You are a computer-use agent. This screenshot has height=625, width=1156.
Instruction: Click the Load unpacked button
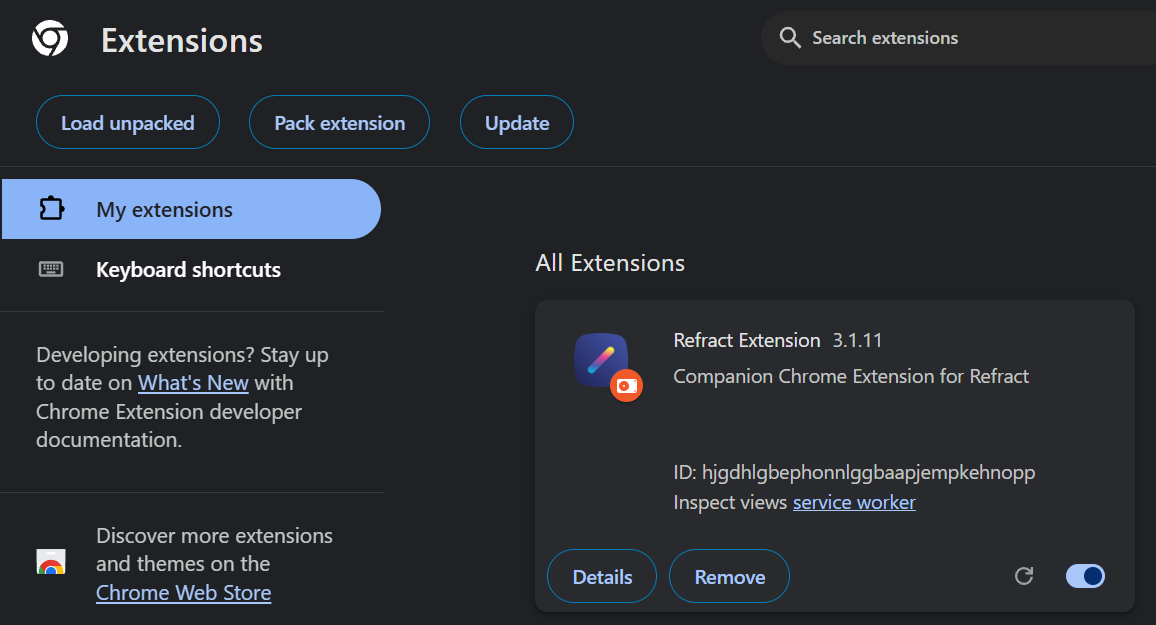pos(128,122)
